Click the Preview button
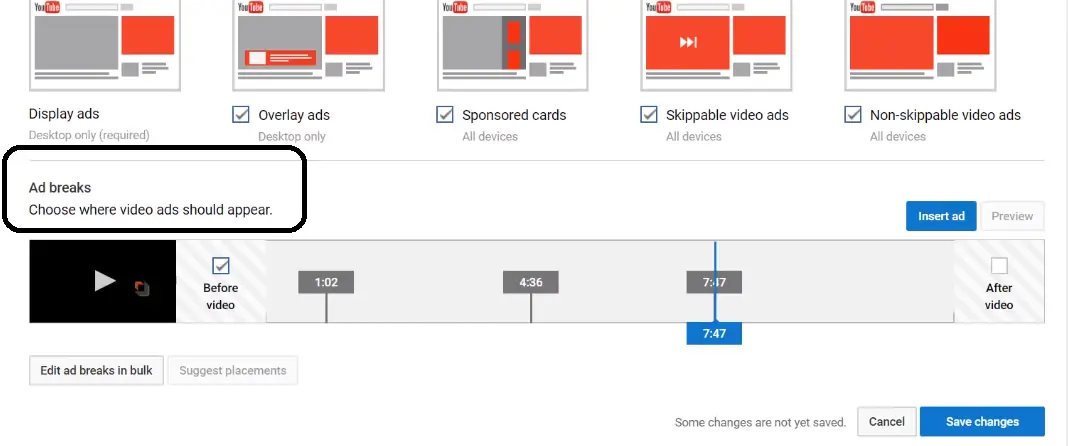1068x446 pixels. point(1012,216)
